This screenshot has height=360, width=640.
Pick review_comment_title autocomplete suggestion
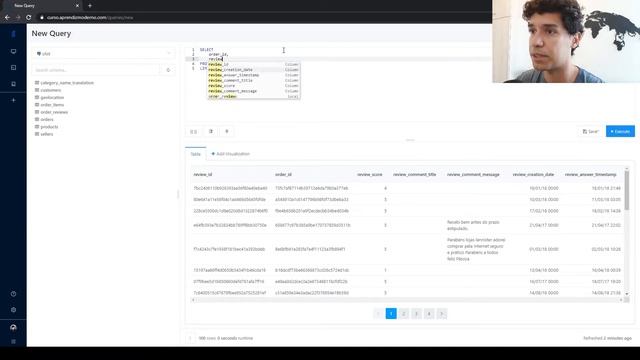pyautogui.click(x=253, y=80)
